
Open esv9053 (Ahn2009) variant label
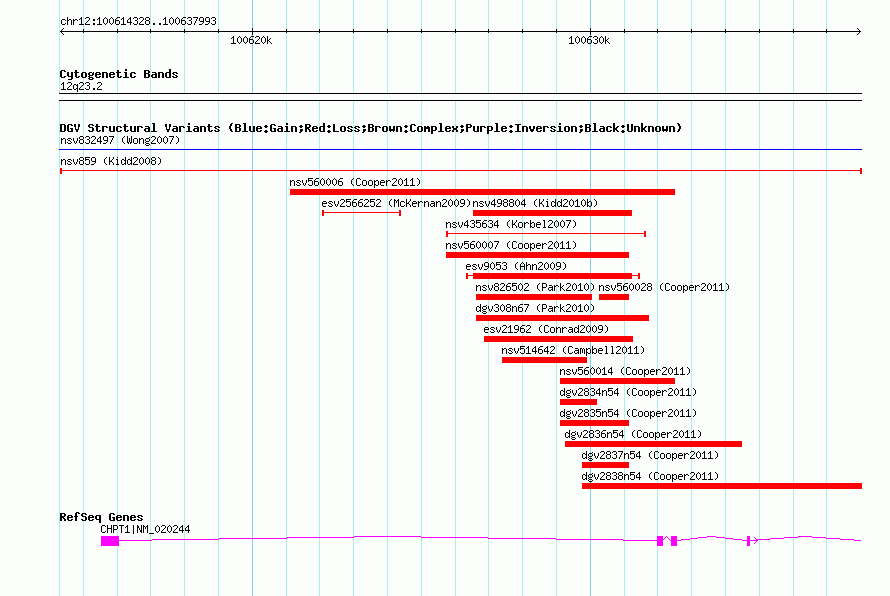tap(516, 266)
